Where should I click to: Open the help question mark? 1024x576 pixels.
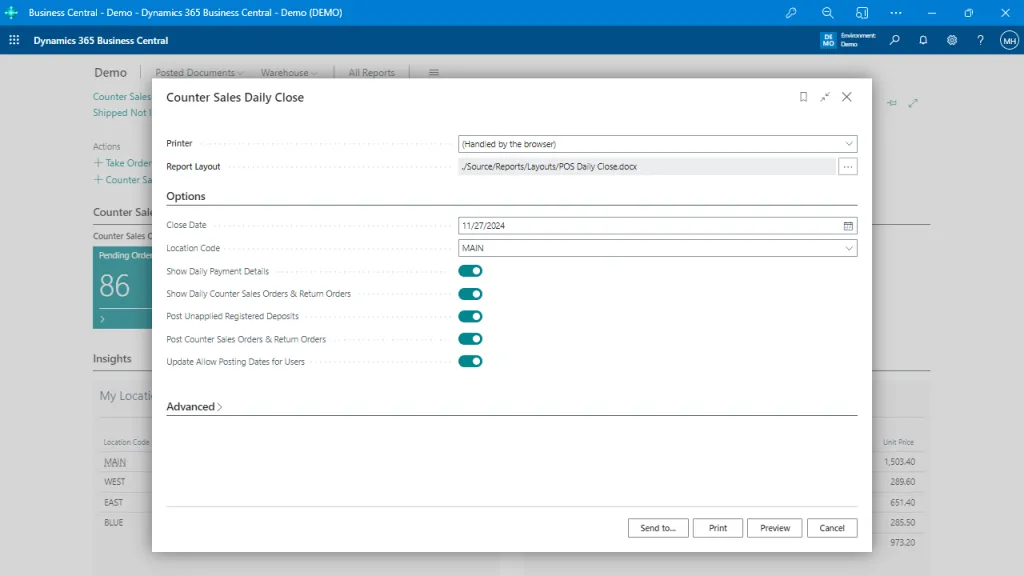[x=980, y=40]
